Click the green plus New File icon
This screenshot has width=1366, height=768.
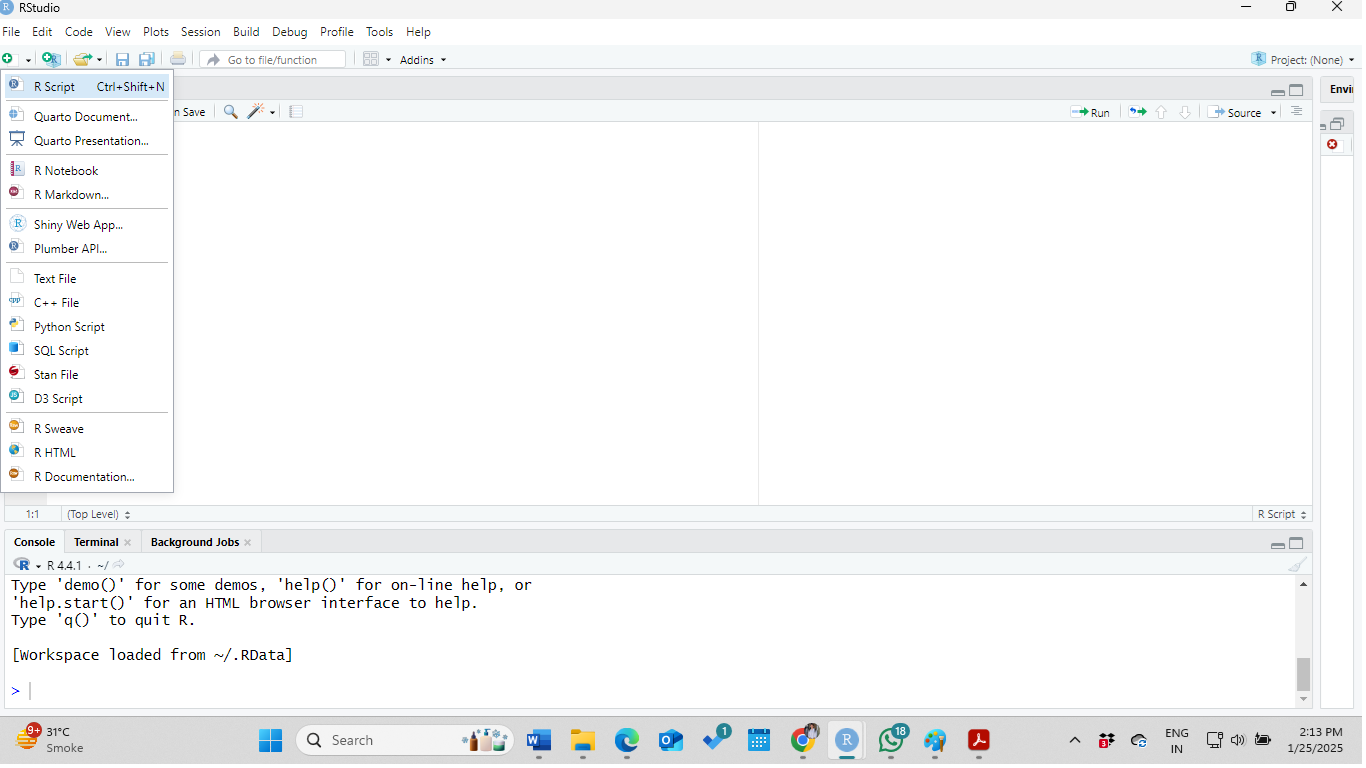point(9,60)
